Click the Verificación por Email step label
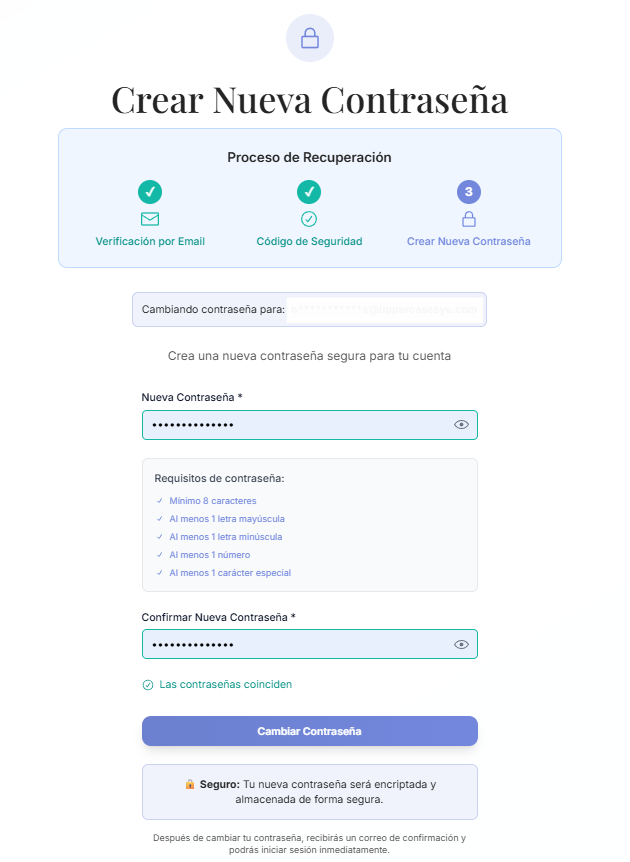Viewport: 630px width, 862px height. click(150, 242)
